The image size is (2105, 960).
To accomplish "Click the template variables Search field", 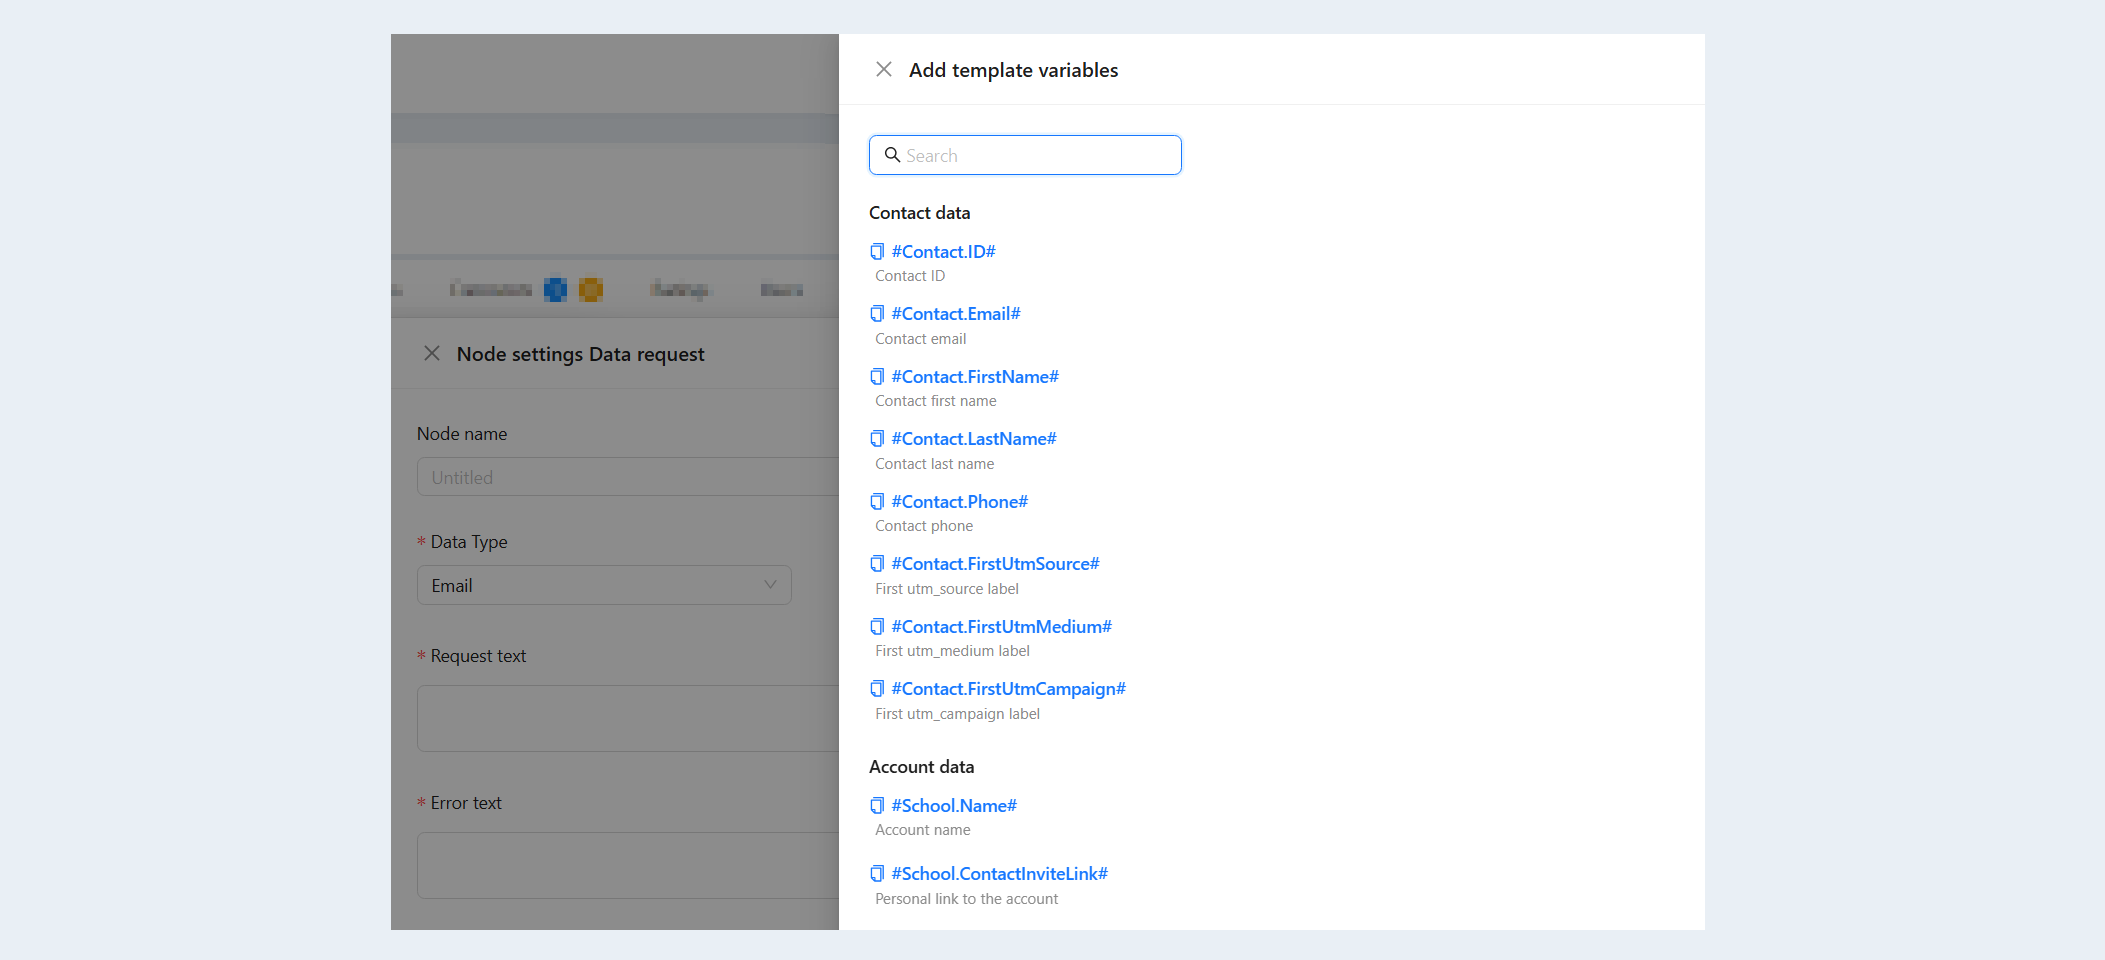I will click(1025, 155).
